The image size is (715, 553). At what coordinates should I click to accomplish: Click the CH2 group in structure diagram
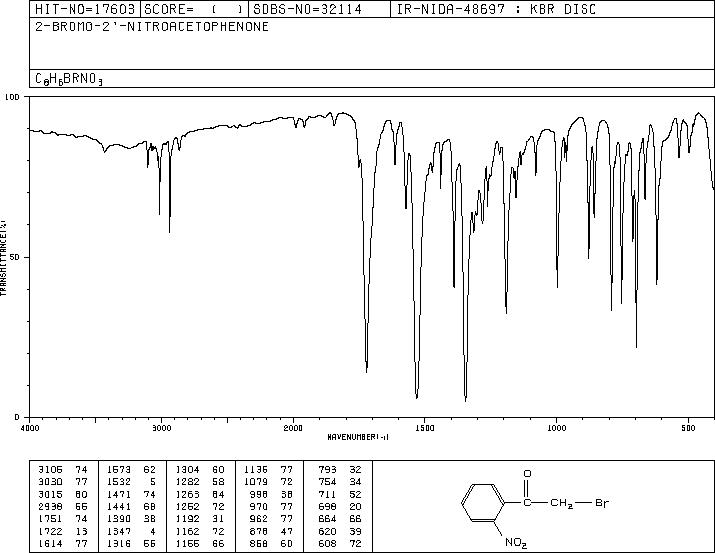click(x=561, y=503)
